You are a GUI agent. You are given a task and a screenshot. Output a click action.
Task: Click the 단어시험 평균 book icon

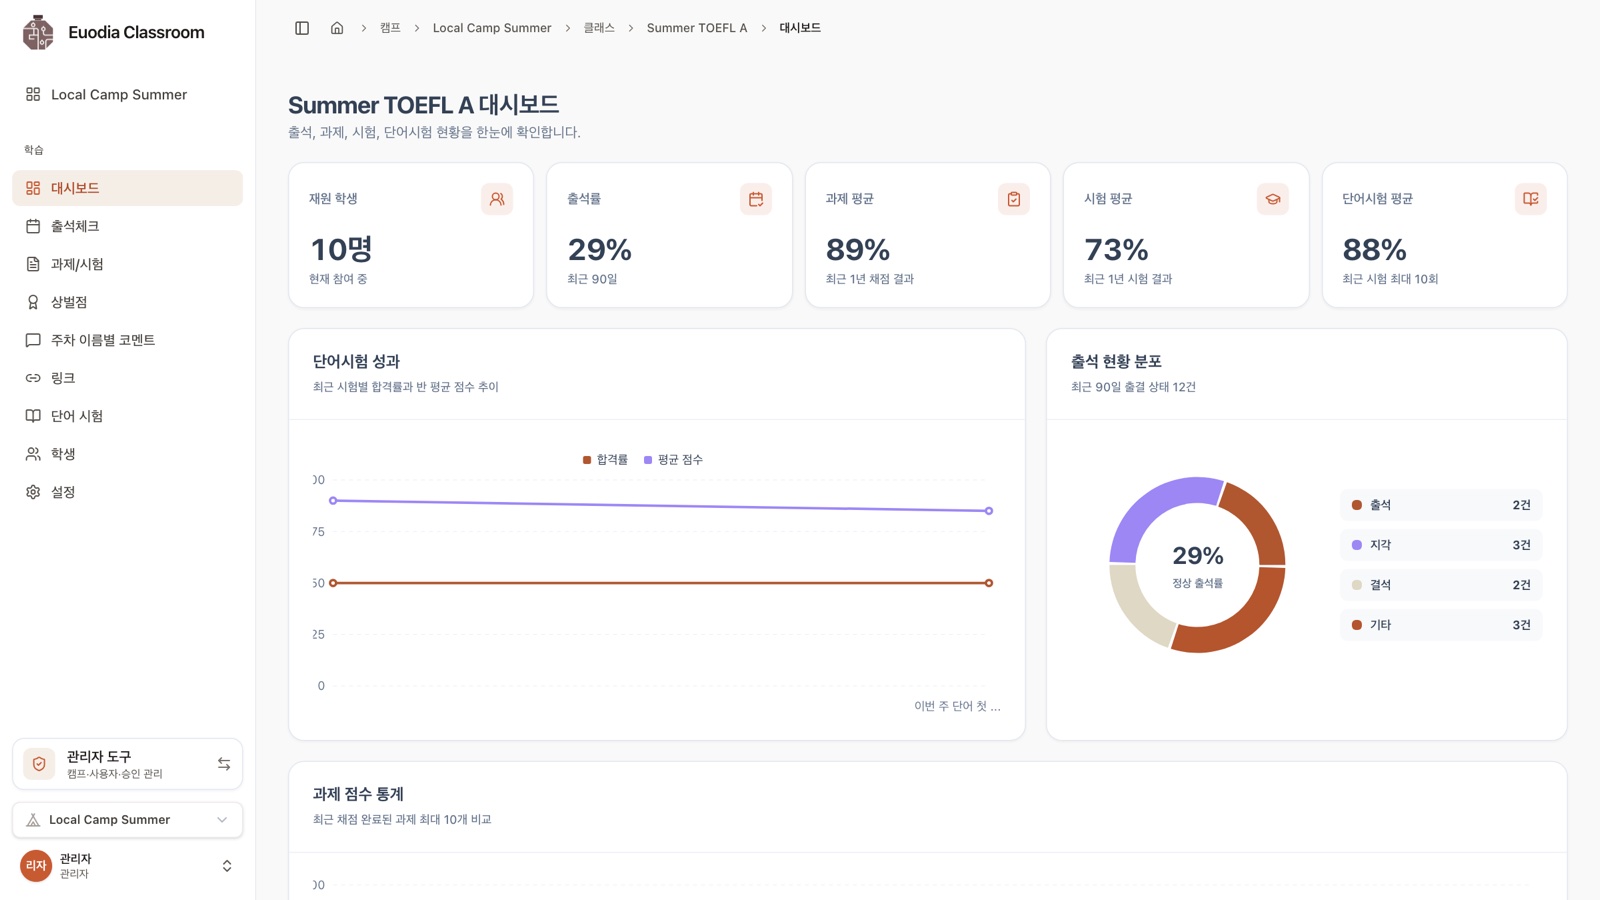click(1531, 199)
